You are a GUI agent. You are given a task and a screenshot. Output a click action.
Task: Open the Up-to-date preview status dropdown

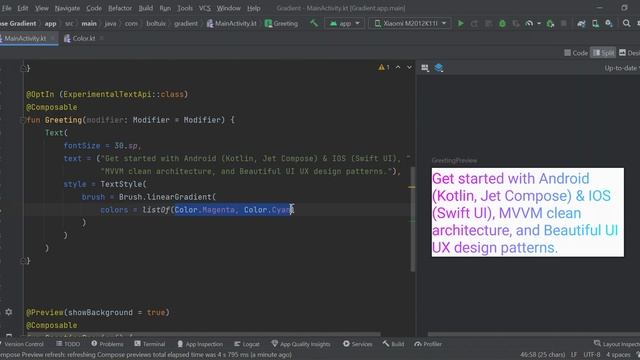(622, 68)
